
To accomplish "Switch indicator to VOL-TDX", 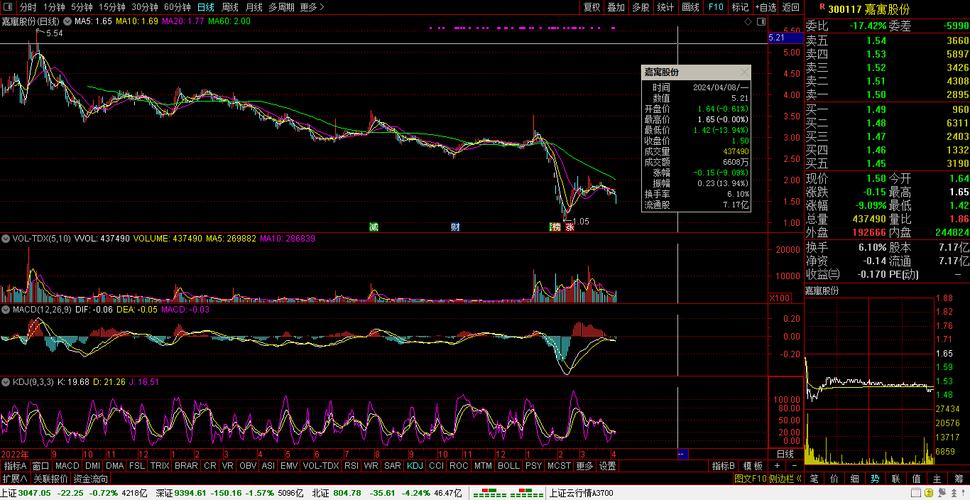I will click(x=321, y=465).
